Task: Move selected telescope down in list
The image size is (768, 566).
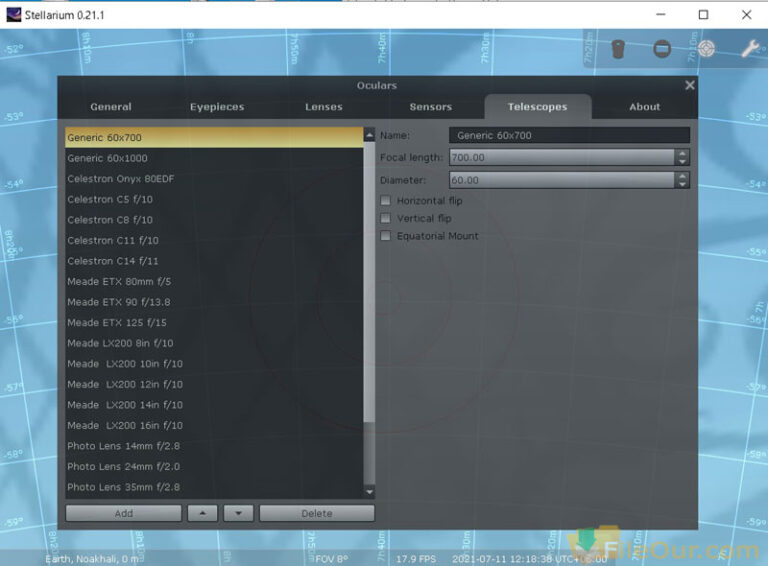Action: point(239,513)
